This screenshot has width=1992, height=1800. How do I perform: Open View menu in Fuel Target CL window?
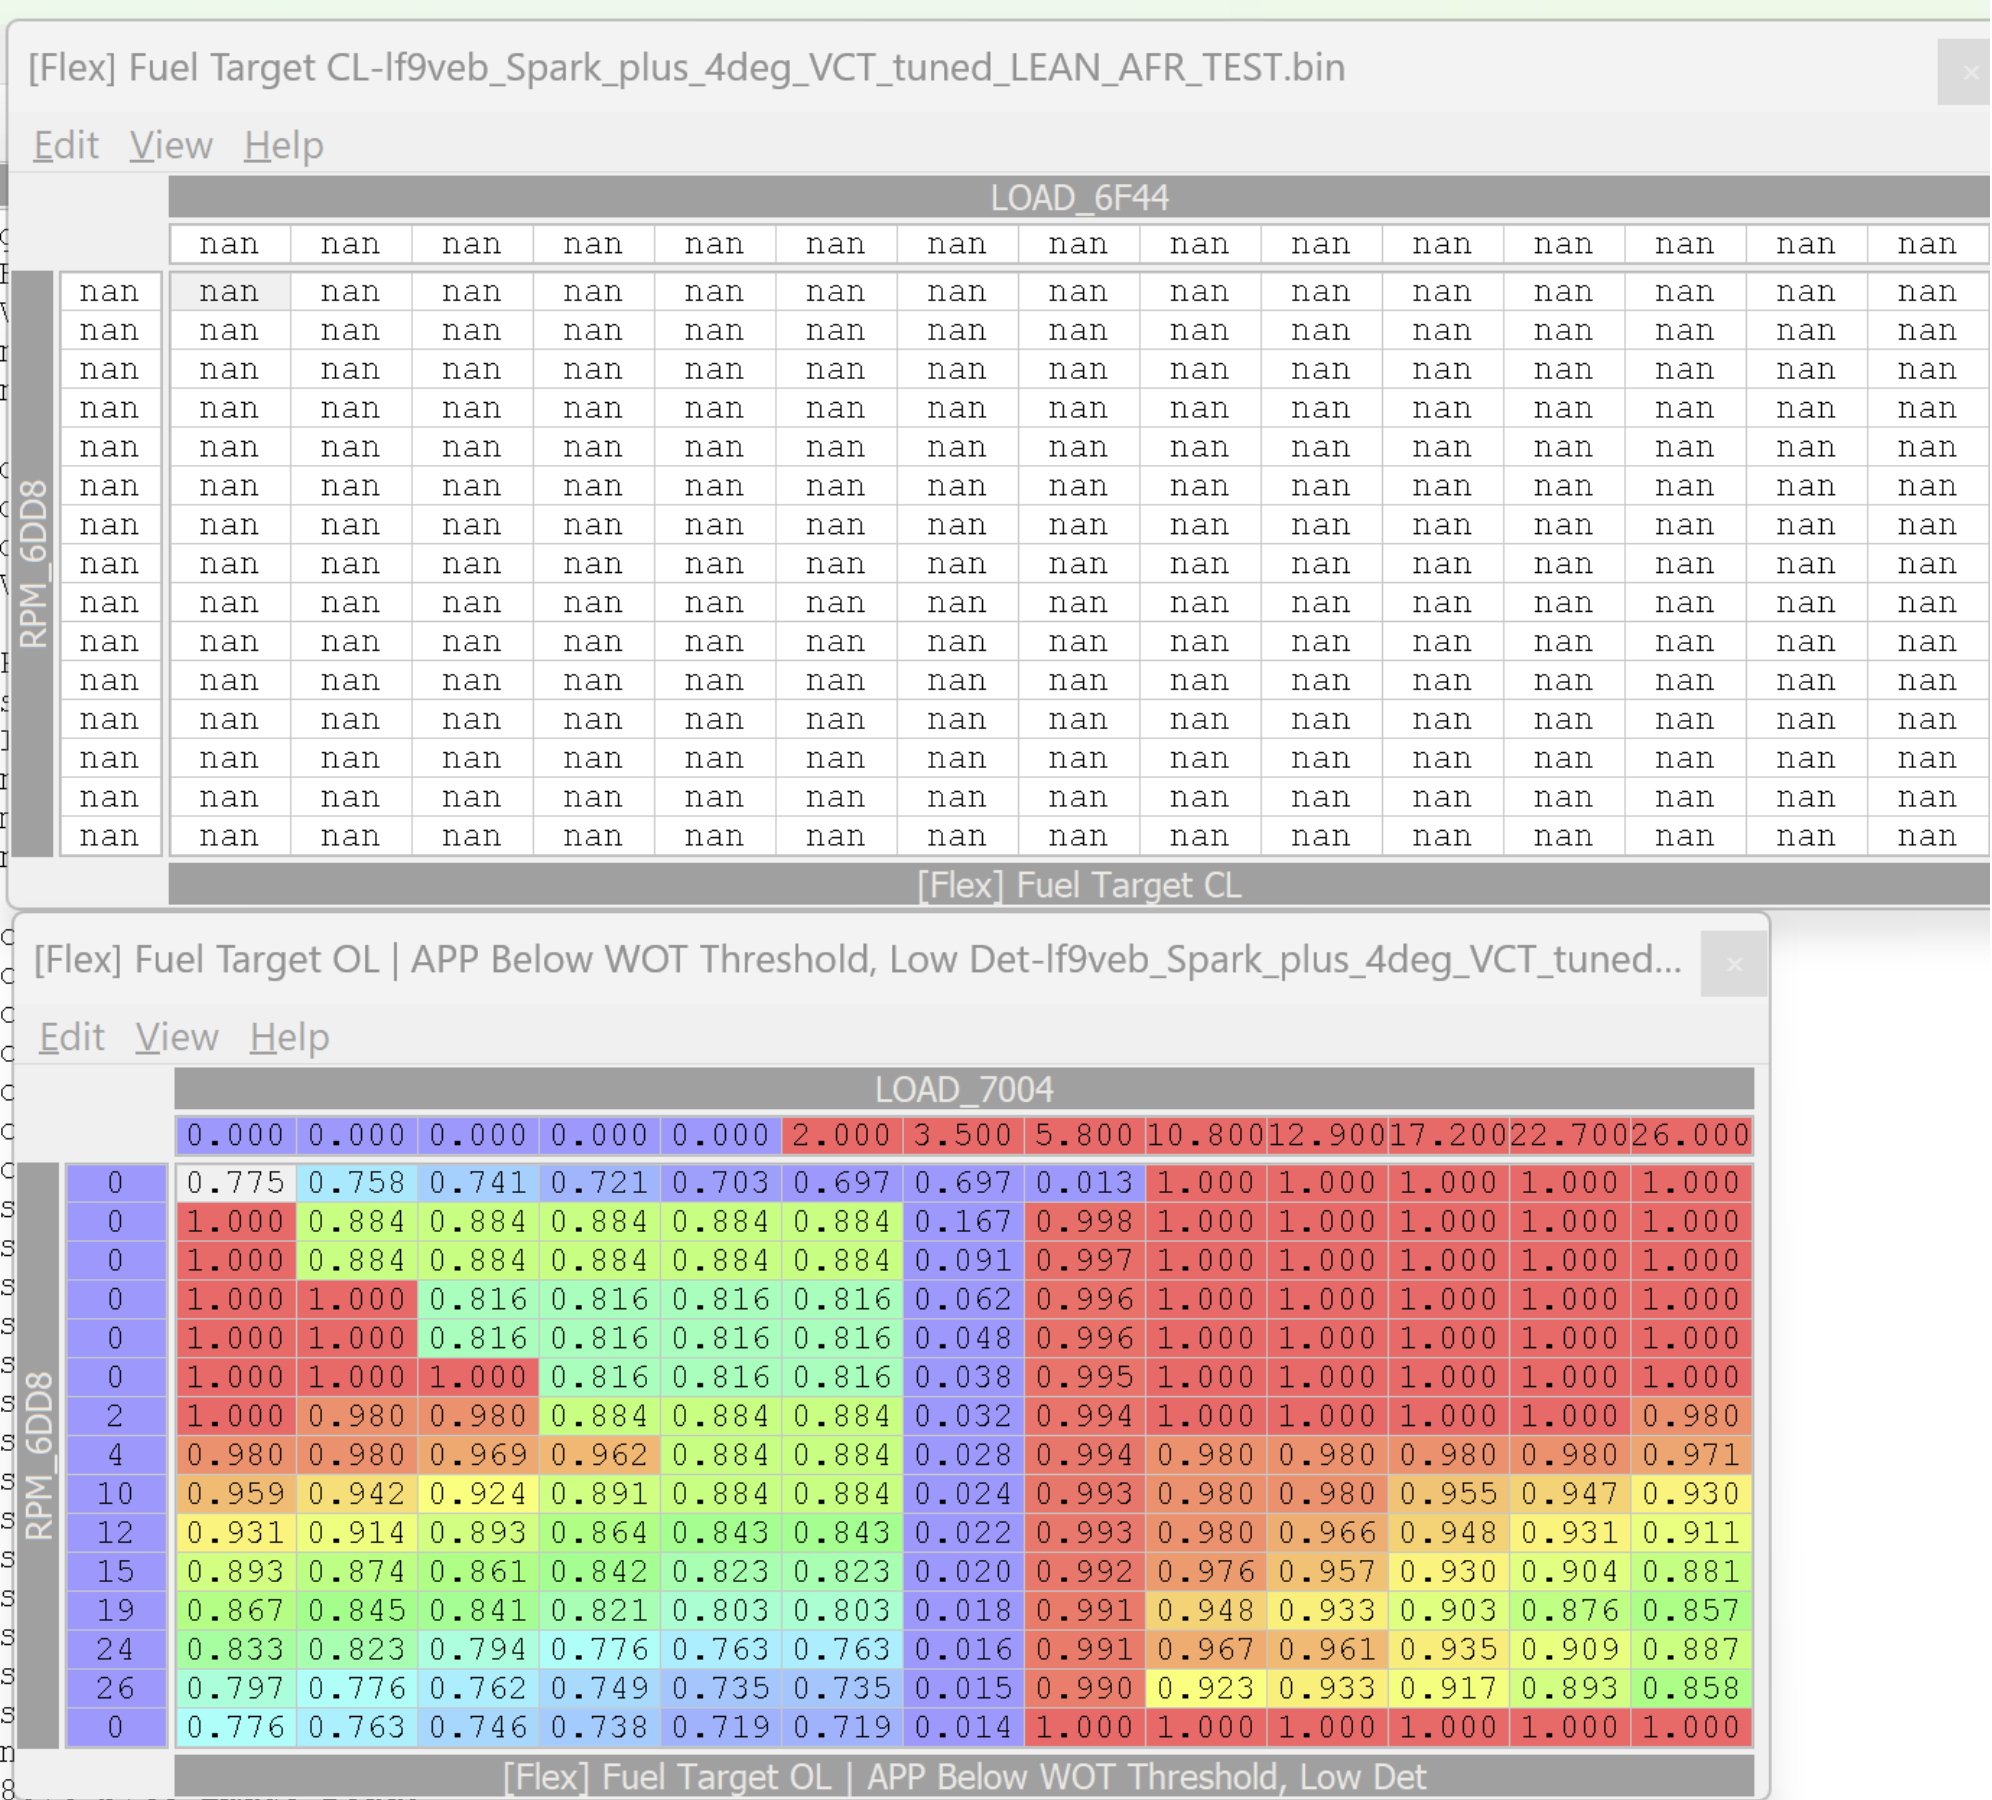171,146
